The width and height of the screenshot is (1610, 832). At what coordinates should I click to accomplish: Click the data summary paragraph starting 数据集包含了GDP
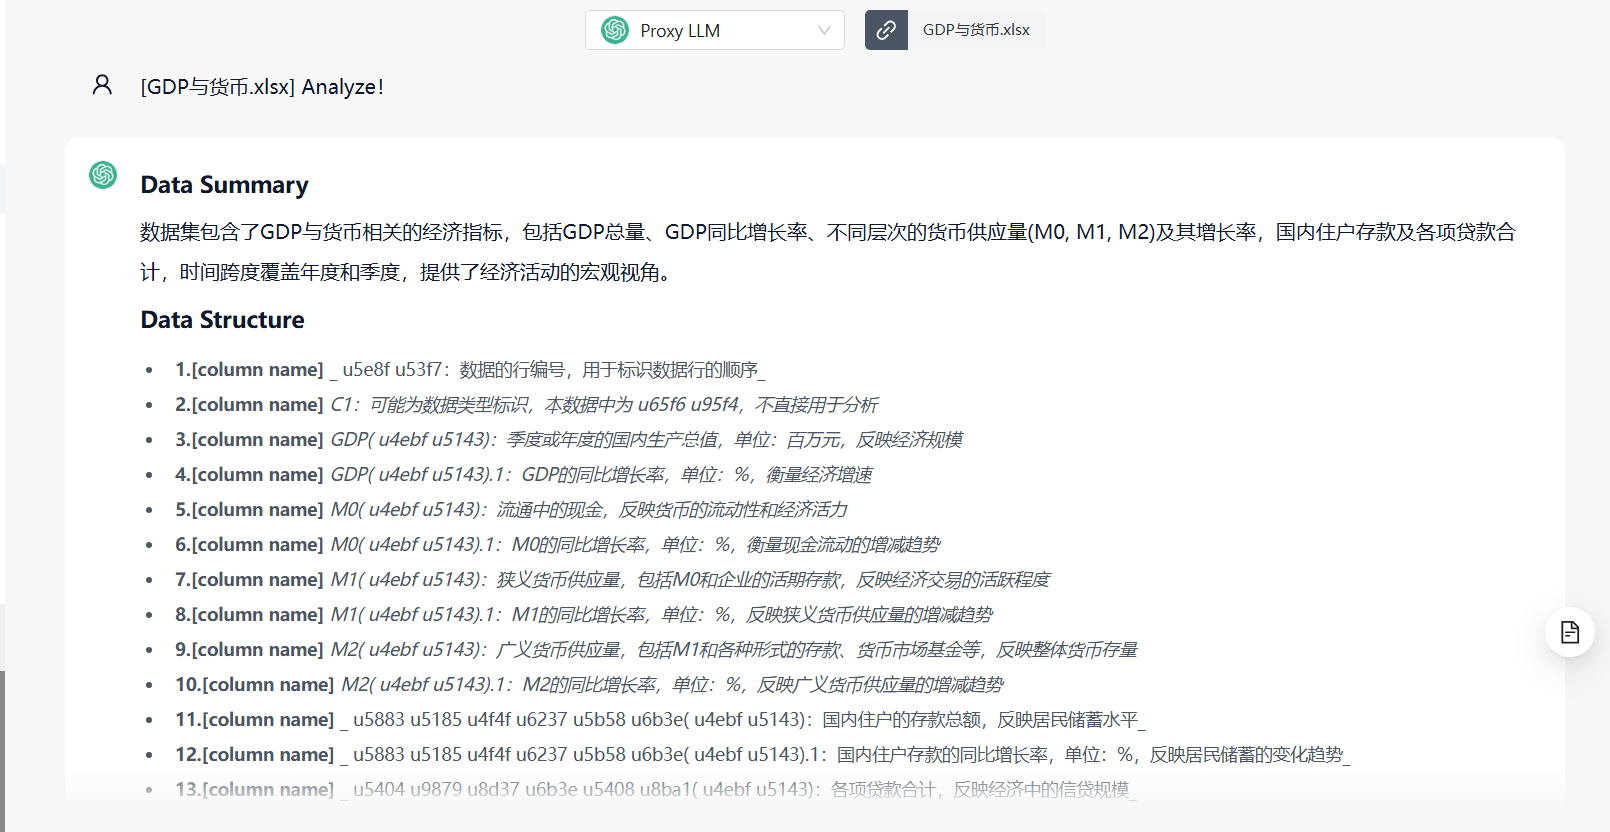click(x=828, y=252)
